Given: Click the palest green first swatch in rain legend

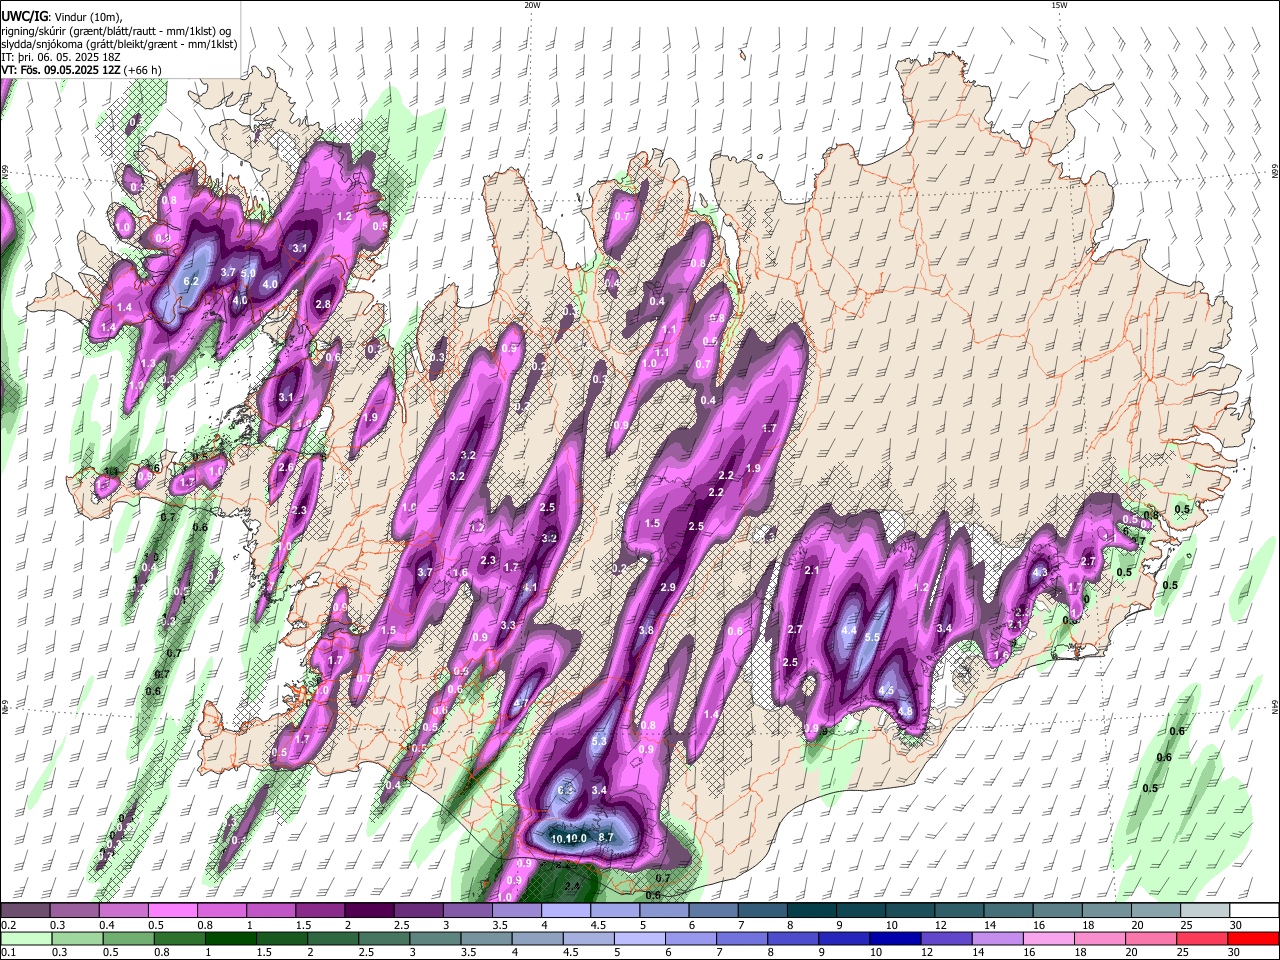Looking at the screenshot, I should [26, 938].
